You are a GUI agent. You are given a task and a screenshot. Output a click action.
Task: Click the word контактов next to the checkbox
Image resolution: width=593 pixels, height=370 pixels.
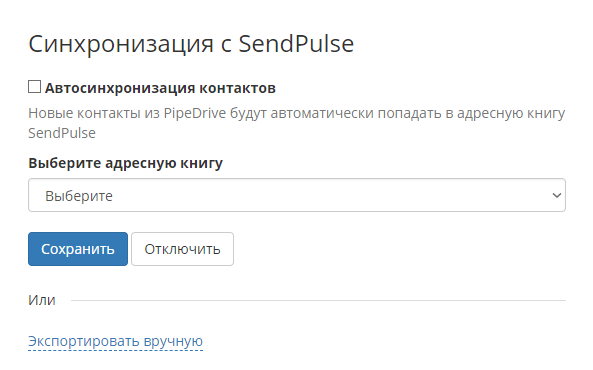tap(238, 88)
